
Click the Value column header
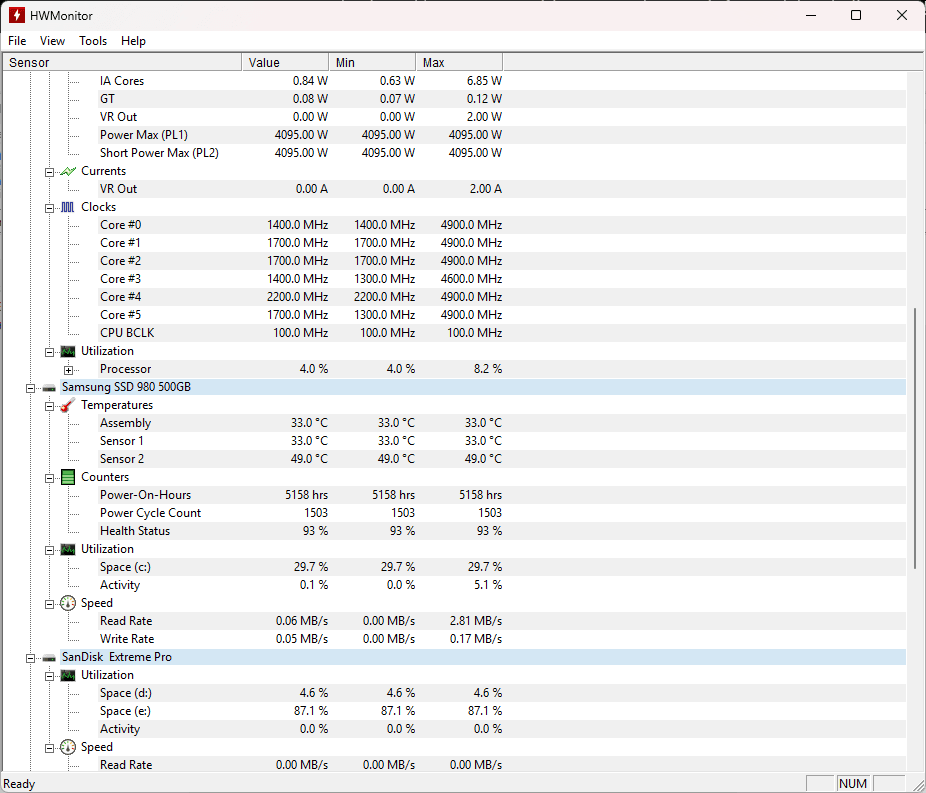pos(285,62)
